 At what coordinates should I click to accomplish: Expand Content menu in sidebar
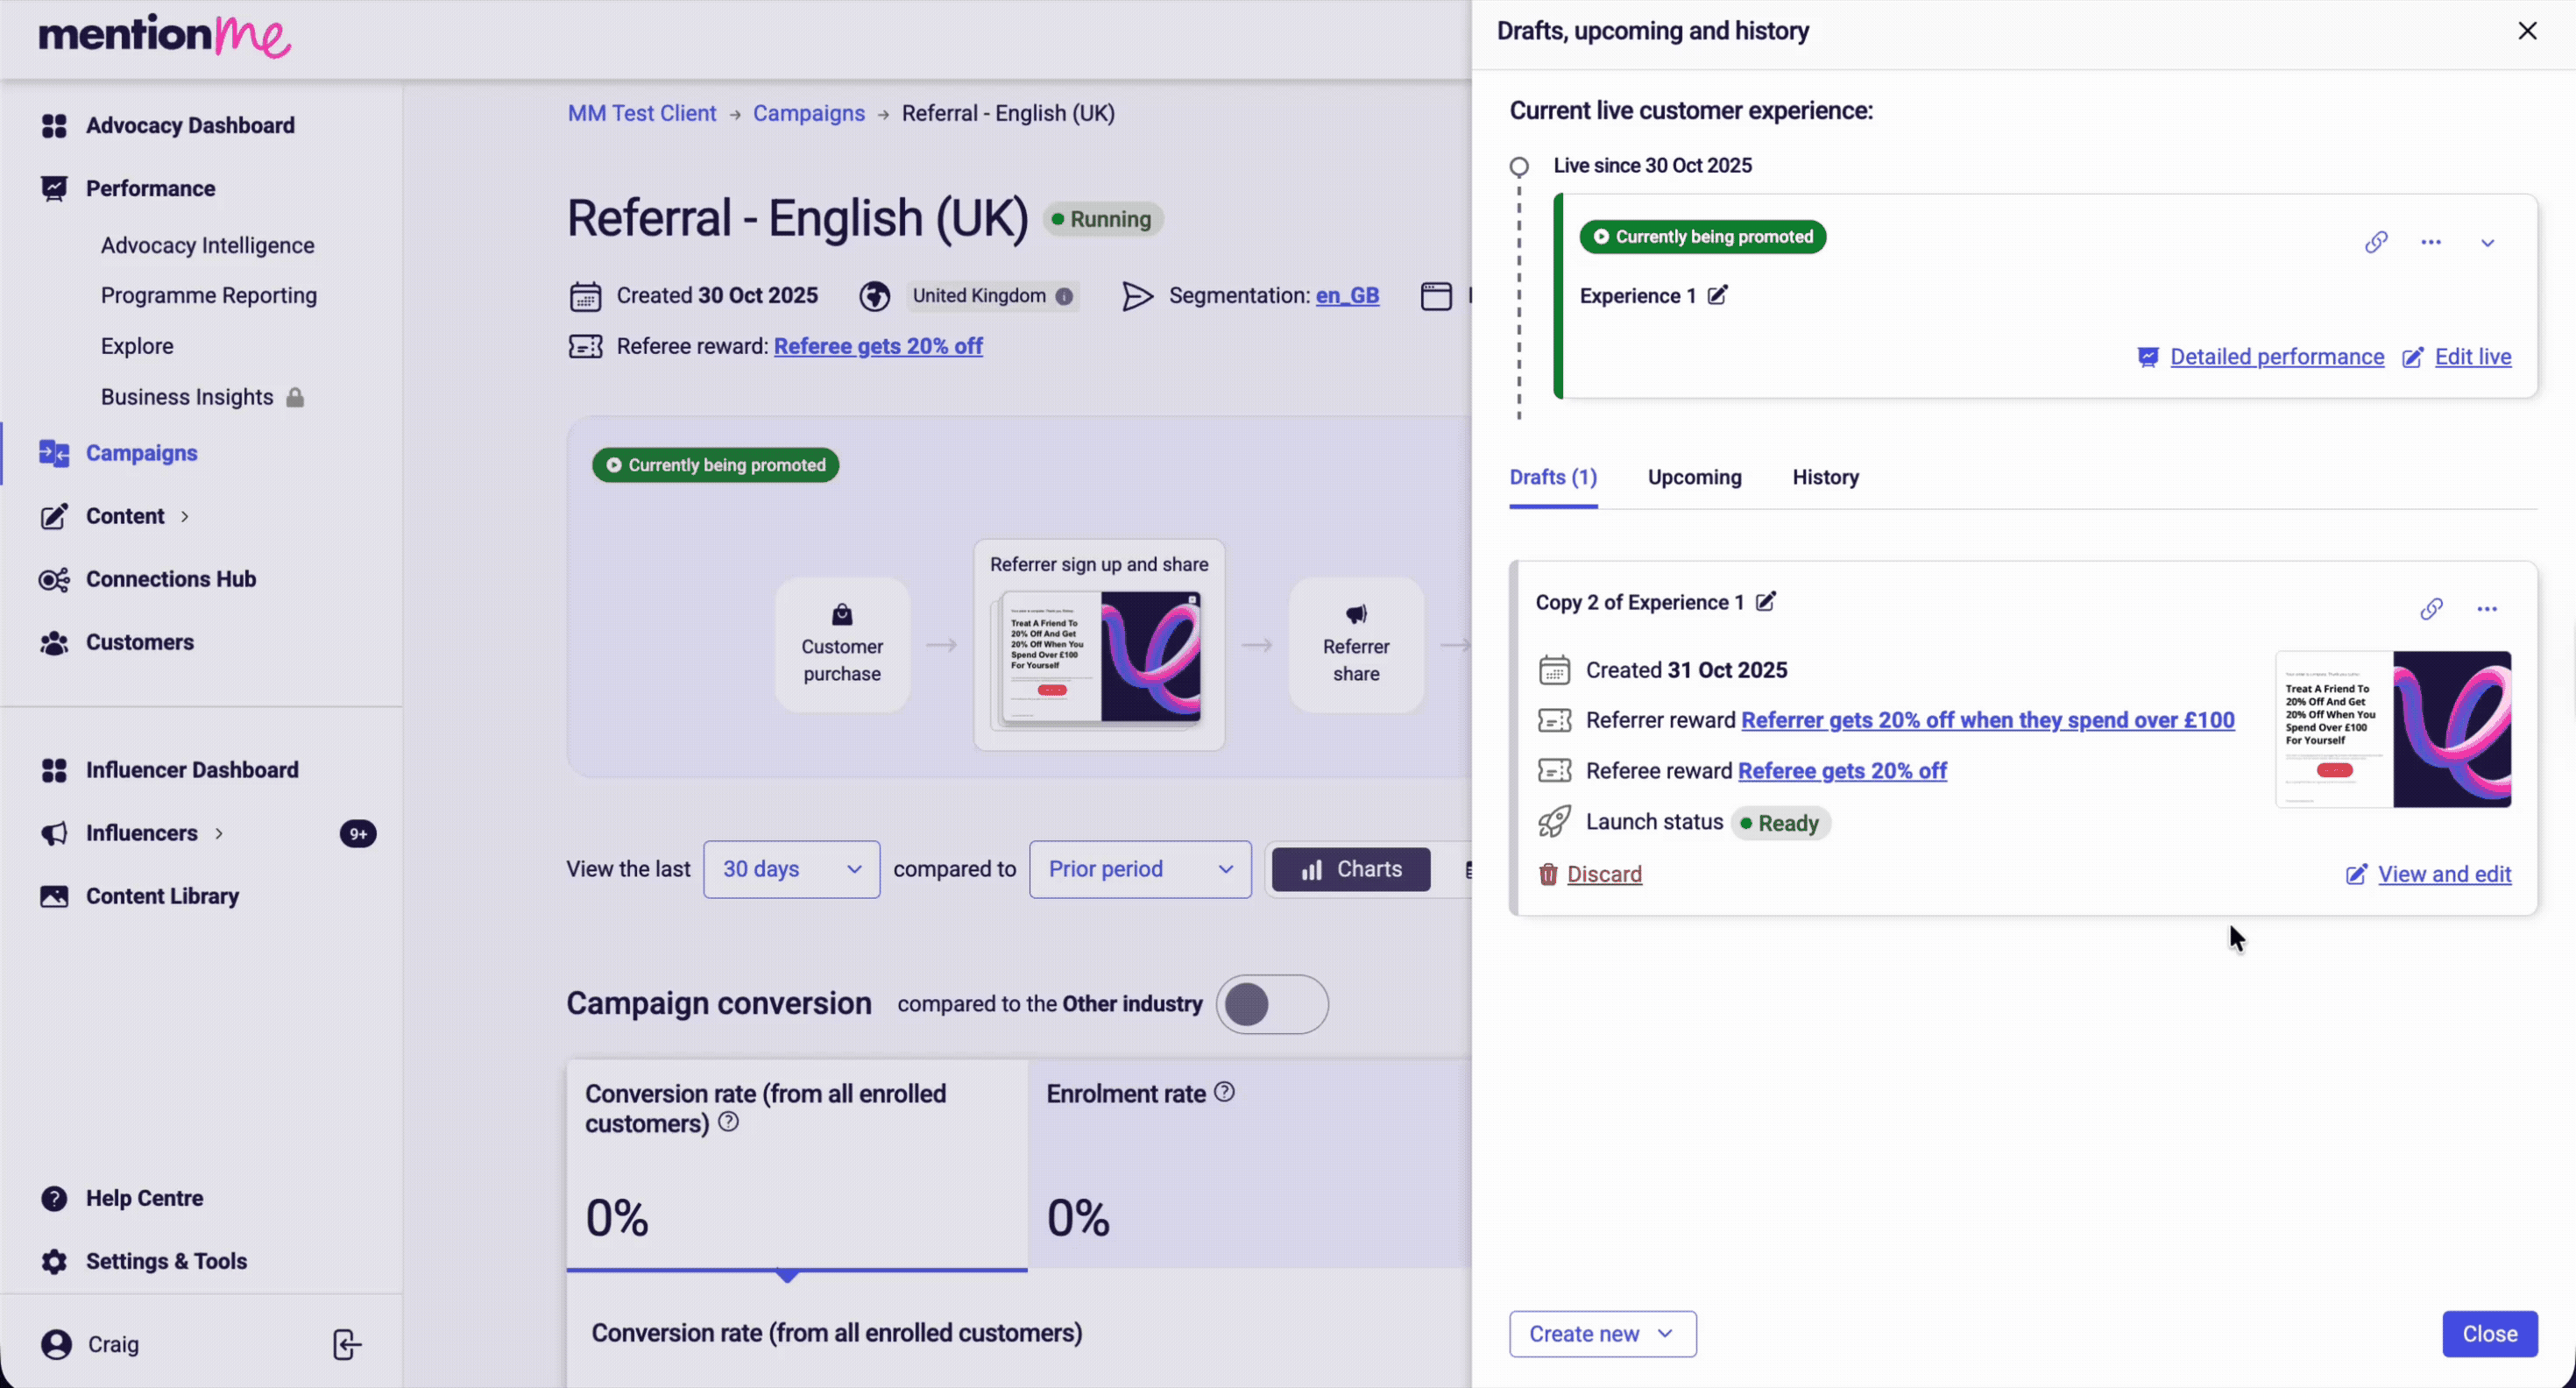[125, 516]
